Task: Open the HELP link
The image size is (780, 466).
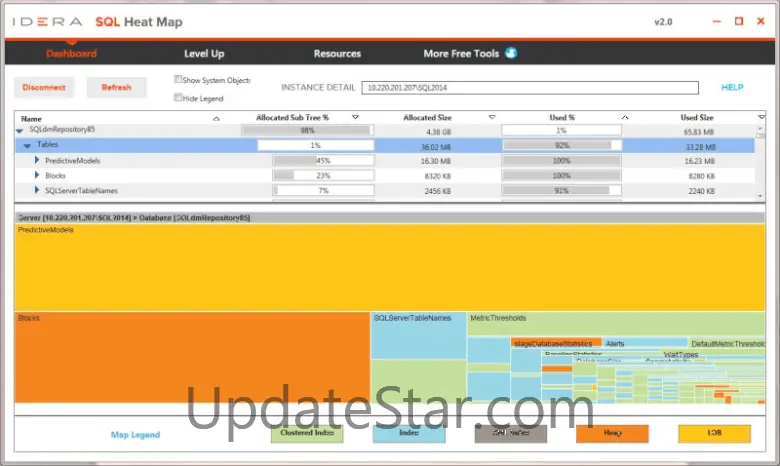Action: [732, 87]
